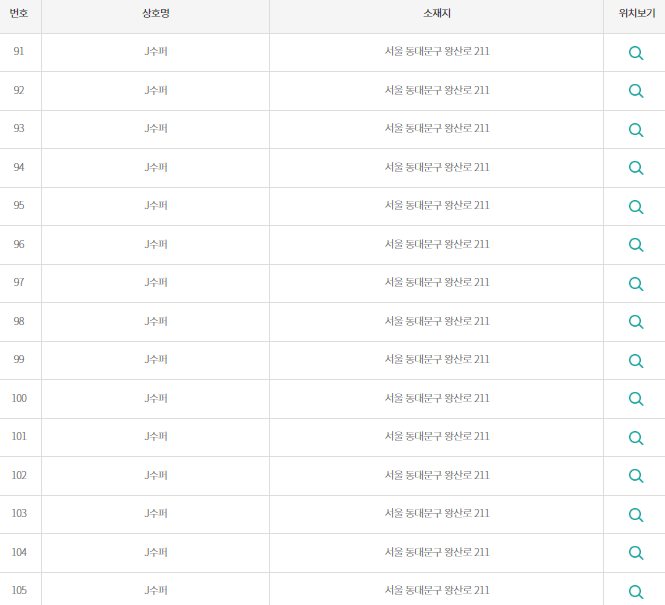Open location search icon for row 100
The image size is (665, 605).
(636, 399)
